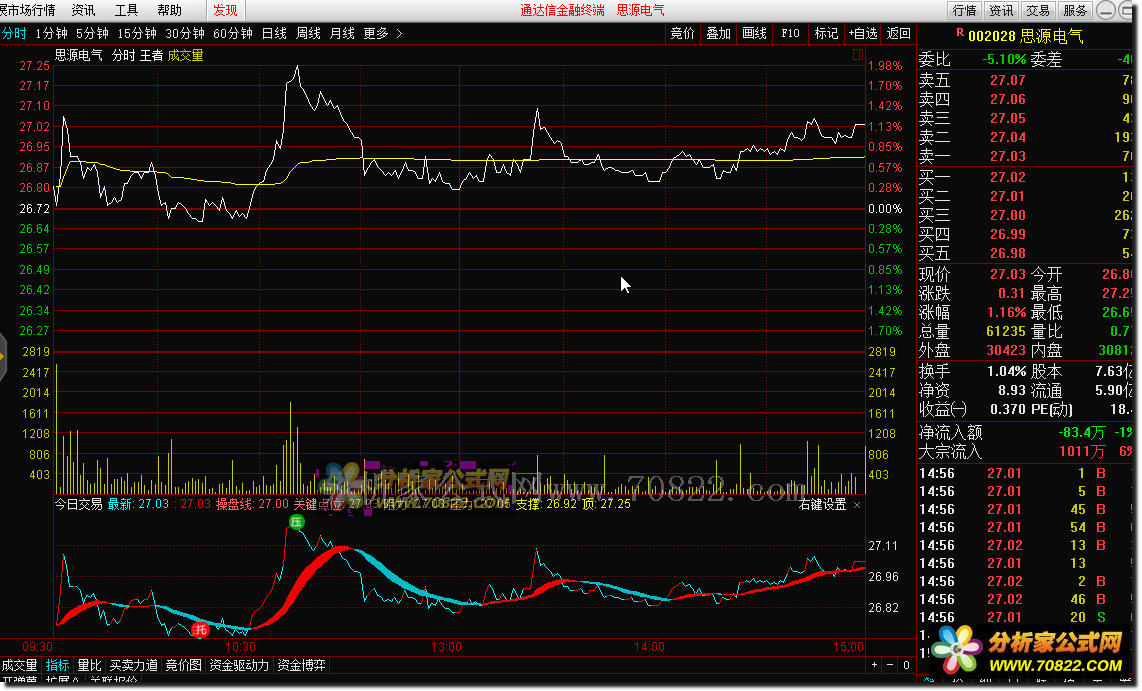Click the 服务 service button
This screenshot has height=691, width=1142.
(1075, 10)
